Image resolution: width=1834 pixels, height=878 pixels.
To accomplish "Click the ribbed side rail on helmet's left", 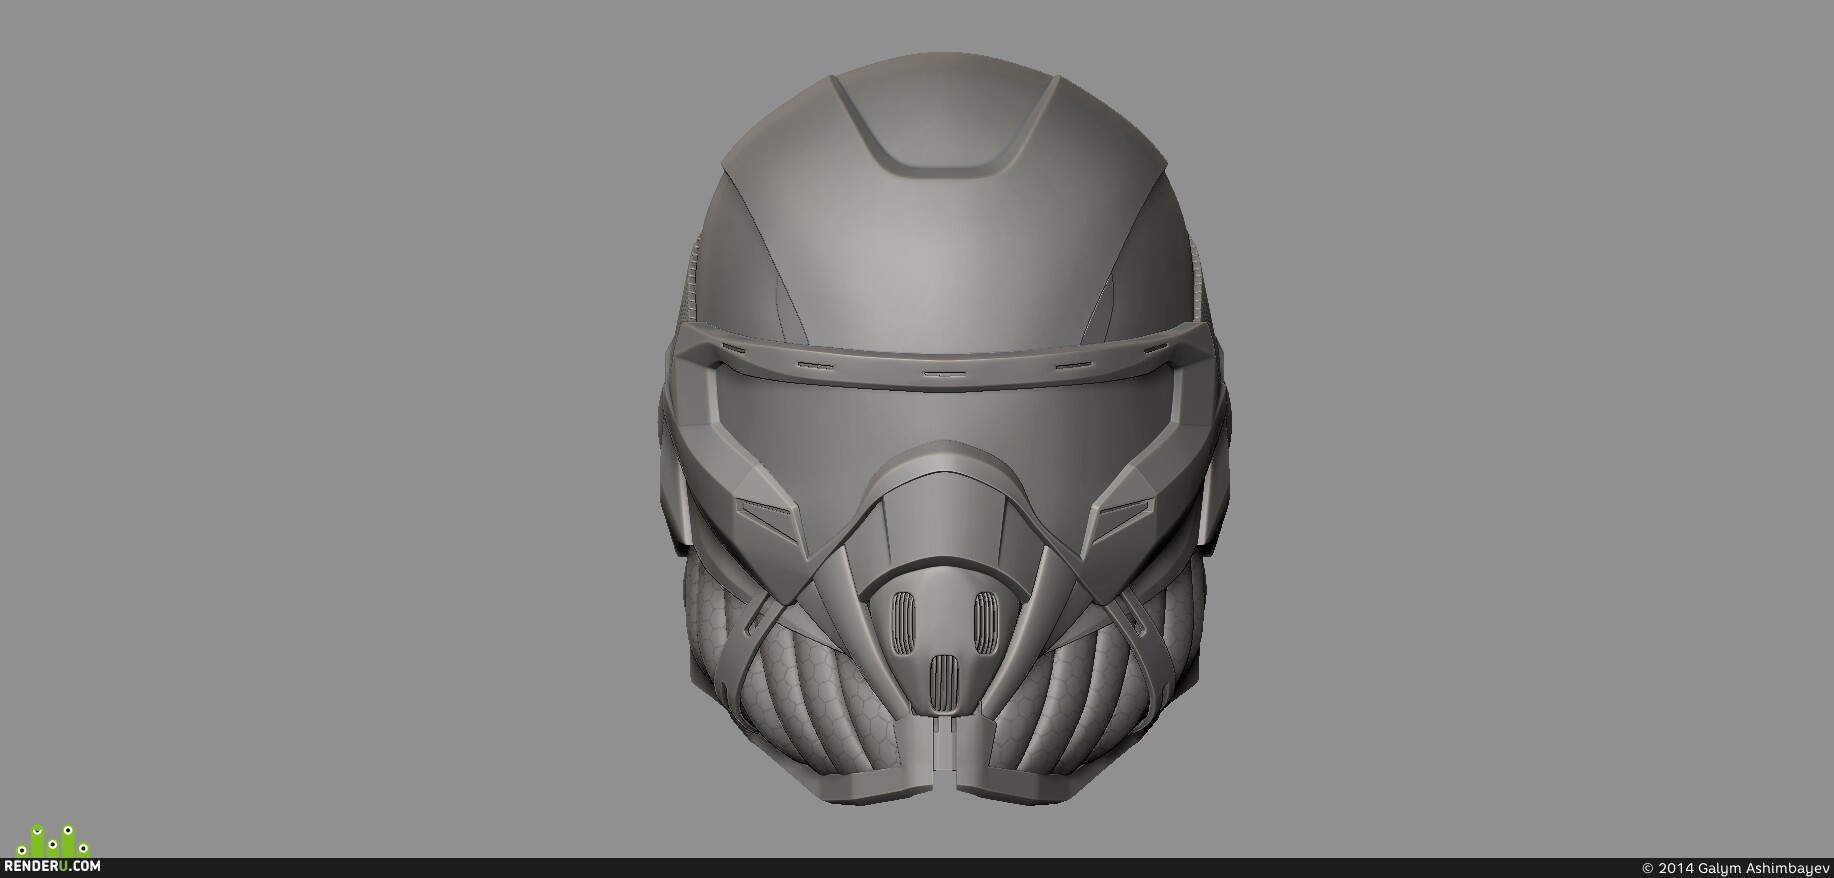I will click(x=689, y=290).
